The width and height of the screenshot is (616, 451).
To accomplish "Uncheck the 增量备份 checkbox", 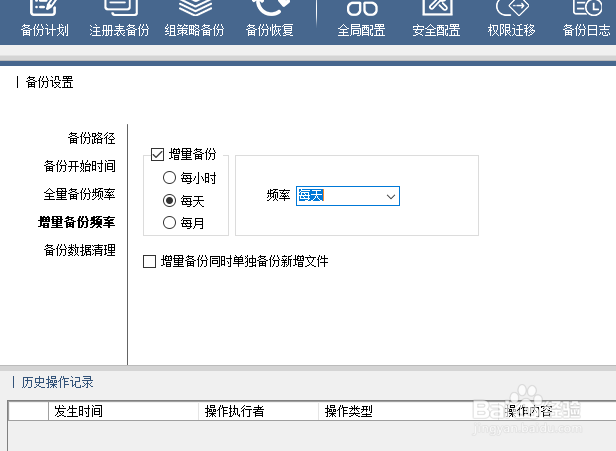I will (158, 154).
